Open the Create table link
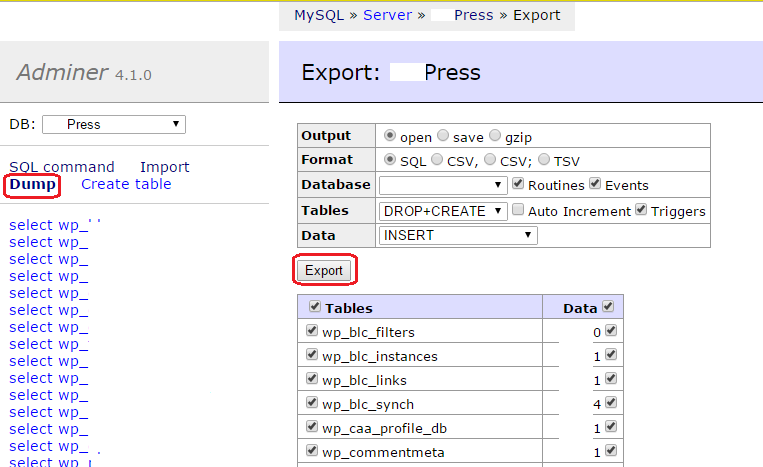Viewport: 763px width, 467px height. click(126, 185)
